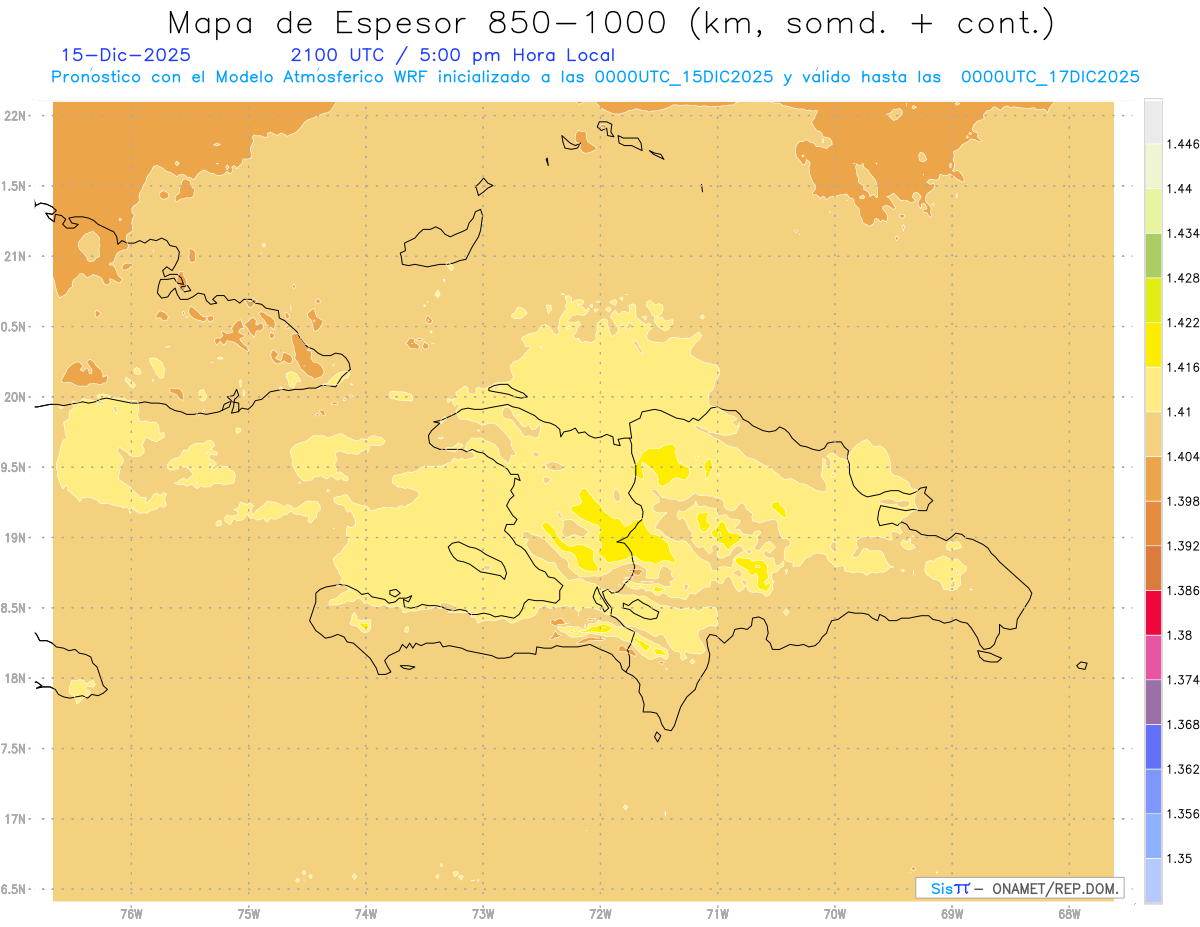Click the "Pronostico con el Modelo Atmosferico WRF" line
Screen dimensions: 1200x927
click(x=595, y=77)
